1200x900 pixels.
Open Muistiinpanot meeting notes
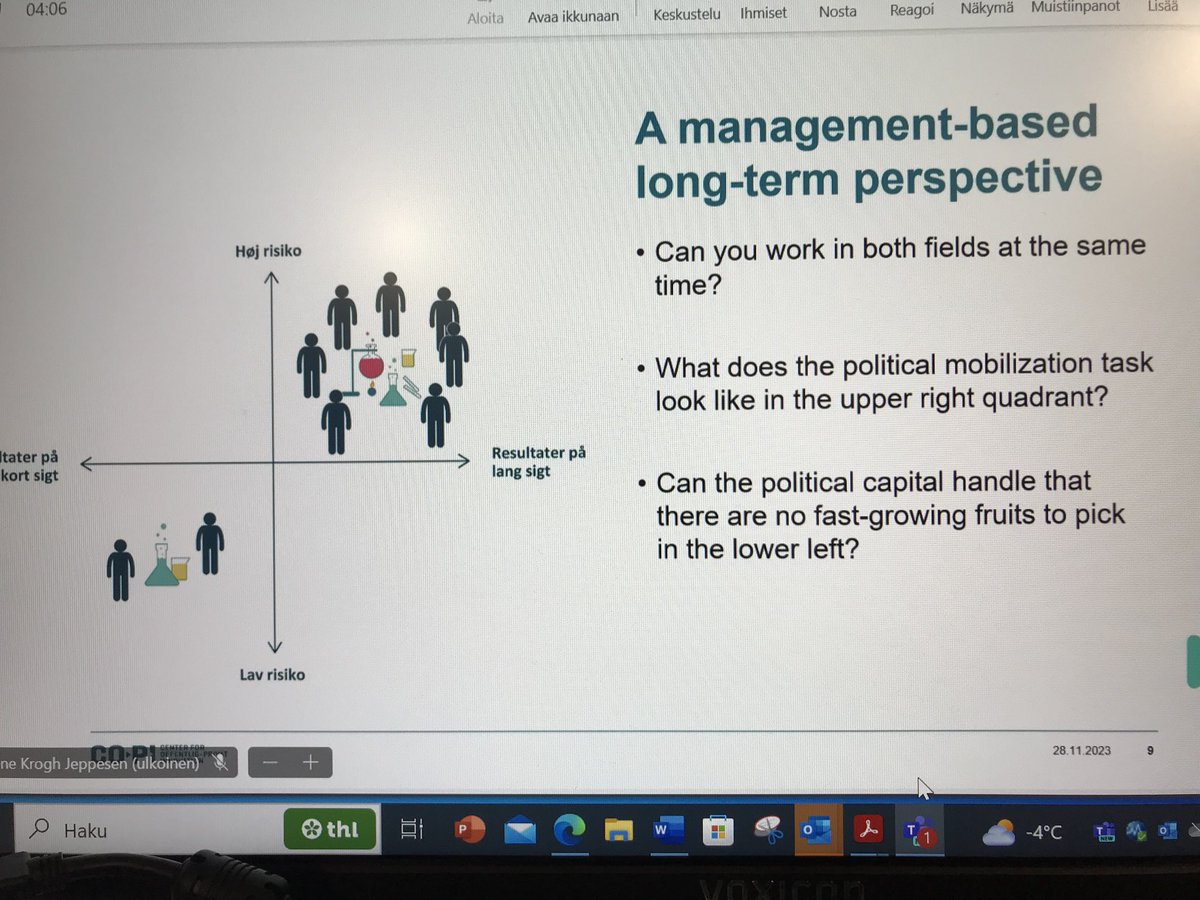(x=1075, y=8)
